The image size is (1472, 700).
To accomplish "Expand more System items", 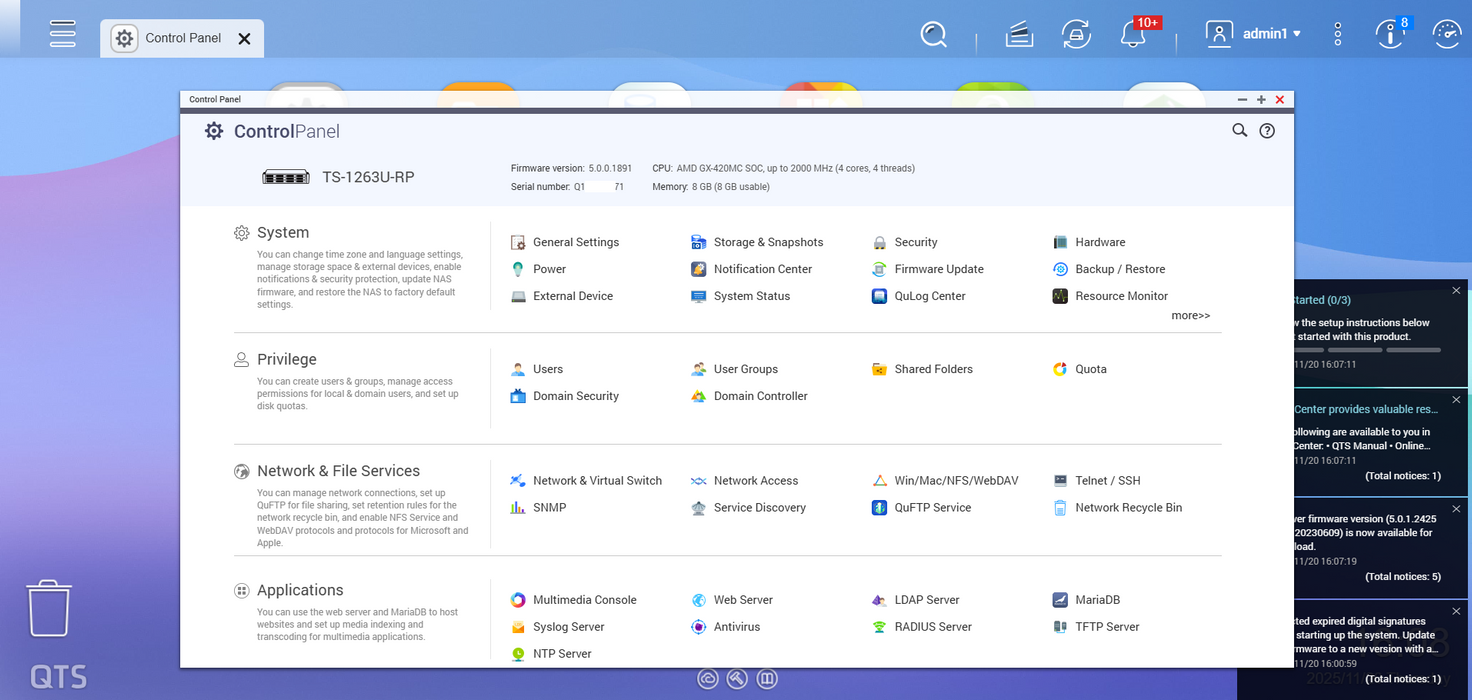I will click(1190, 316).
